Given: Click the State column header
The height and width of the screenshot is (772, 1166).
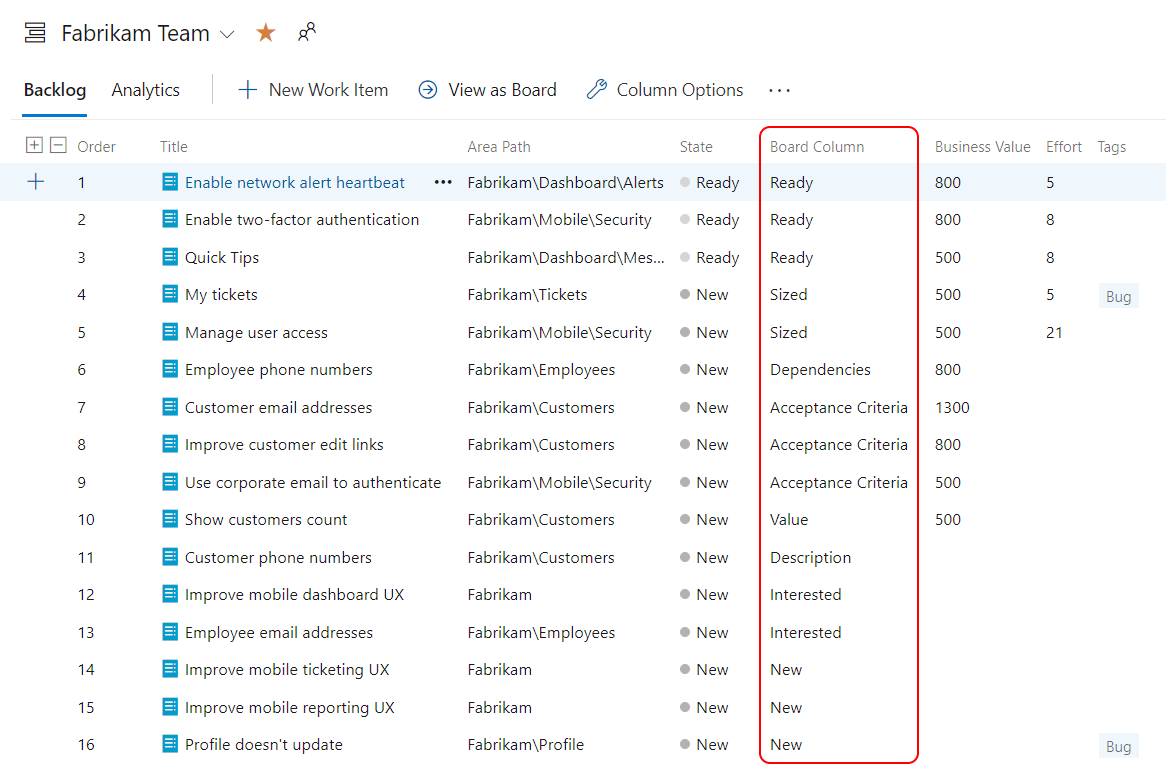Looking at the screenshot, I should [x=696, y=147].
